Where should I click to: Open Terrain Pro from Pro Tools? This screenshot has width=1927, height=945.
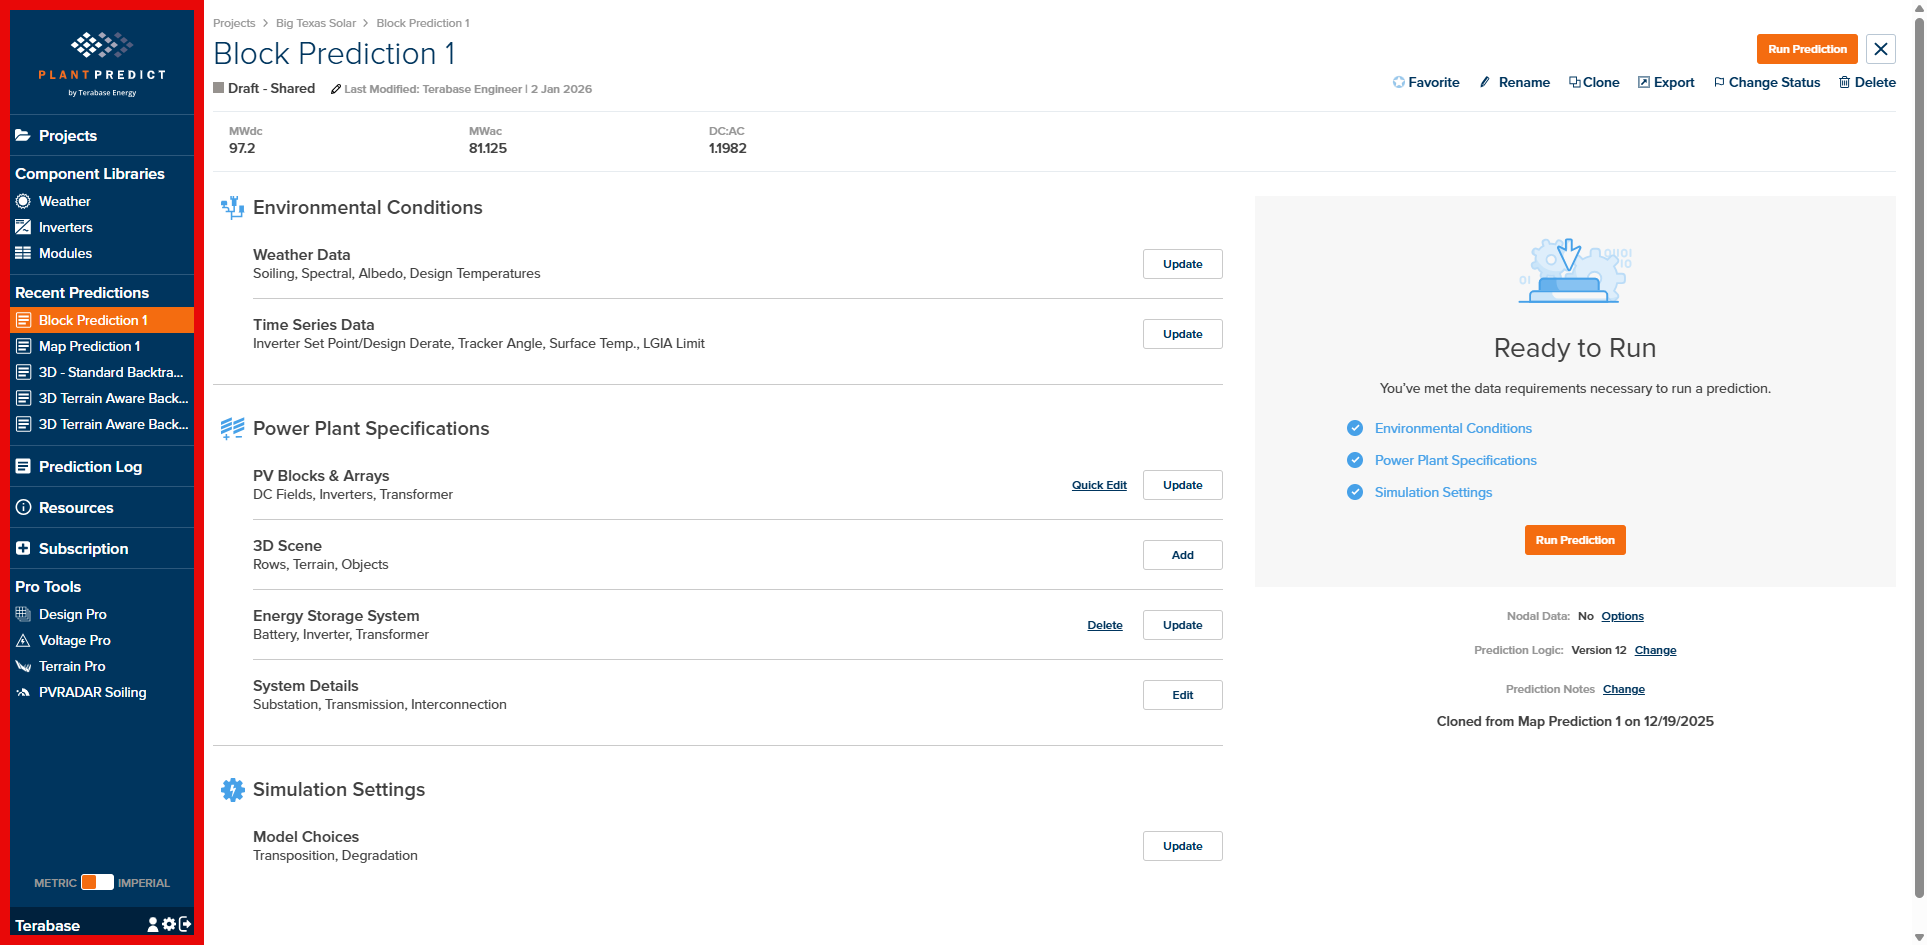(x=71, y=666)
